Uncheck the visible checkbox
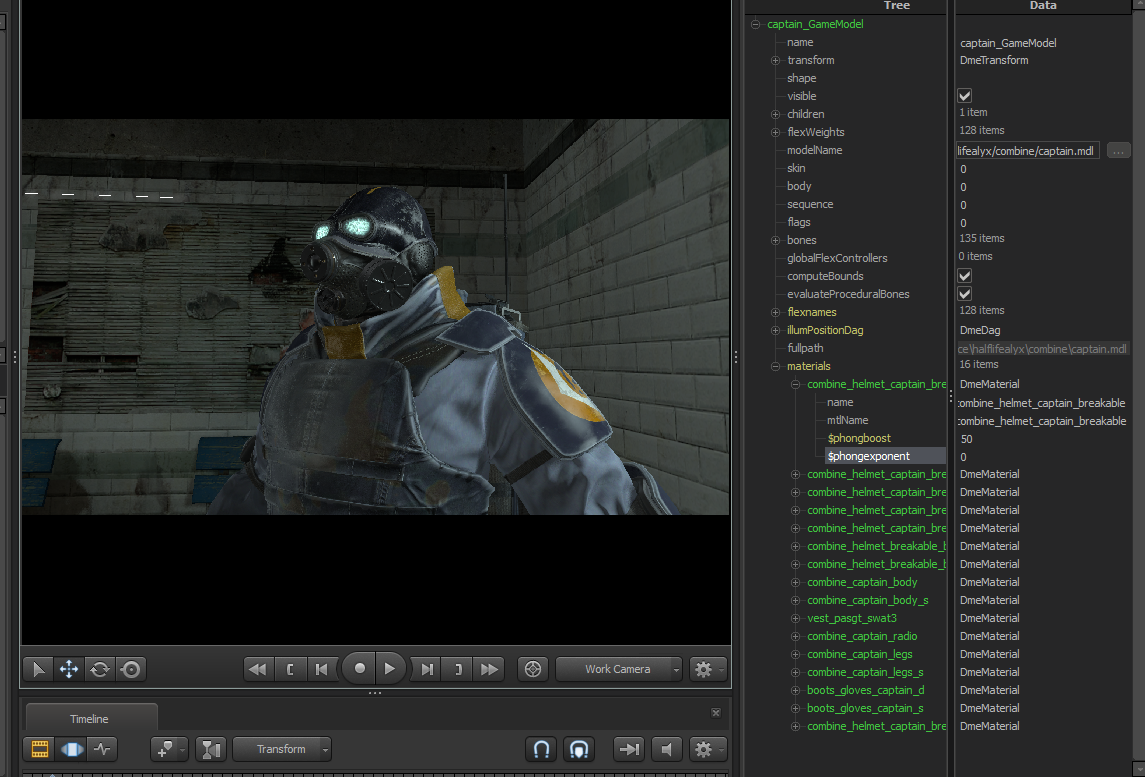 coord(965,96)
